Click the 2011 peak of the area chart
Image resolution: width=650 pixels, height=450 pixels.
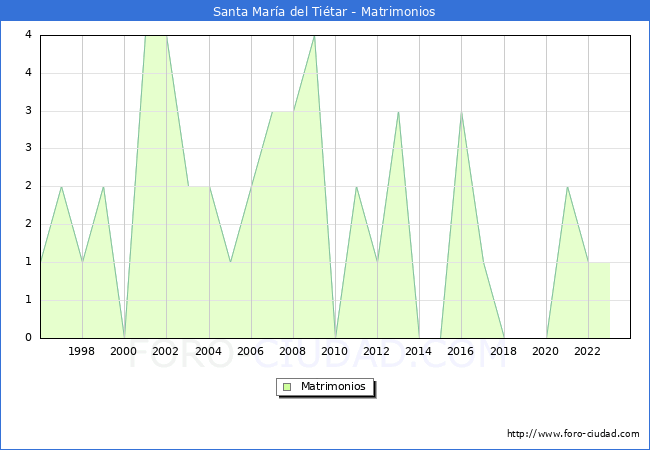tap(356, 187)
